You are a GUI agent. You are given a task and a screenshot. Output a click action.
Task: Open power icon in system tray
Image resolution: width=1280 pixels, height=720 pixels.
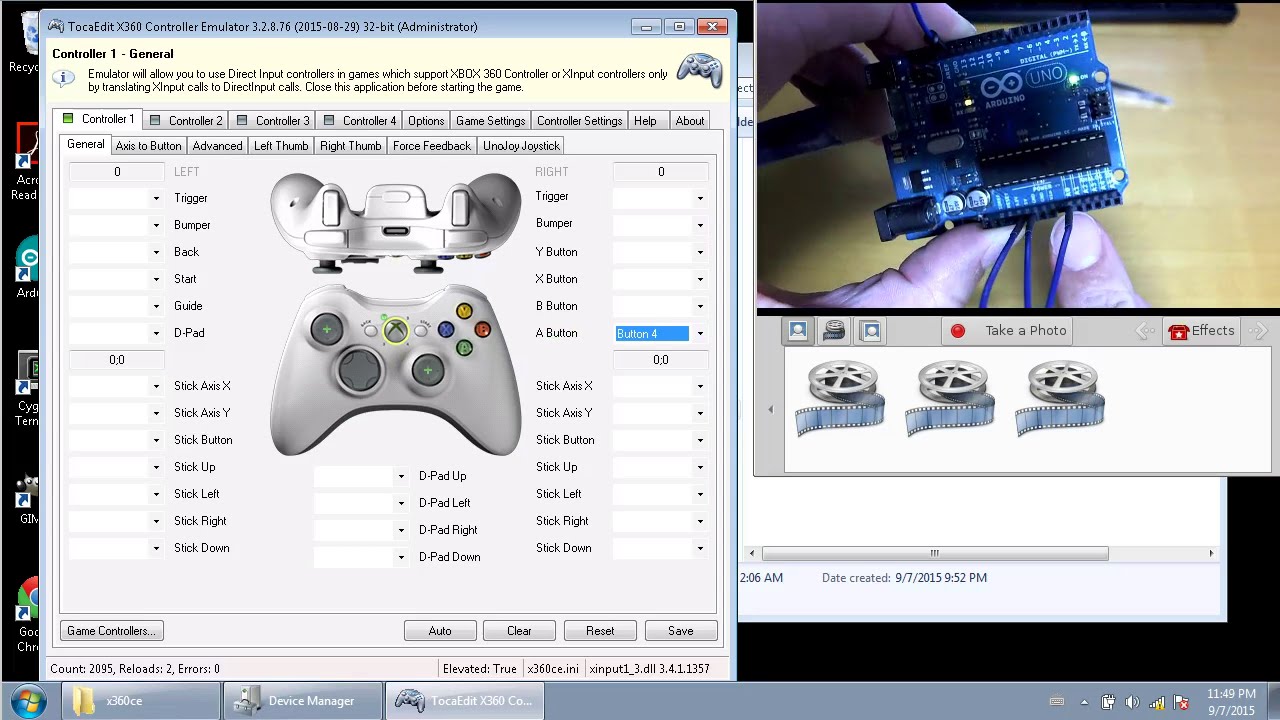click(1108, 702)
